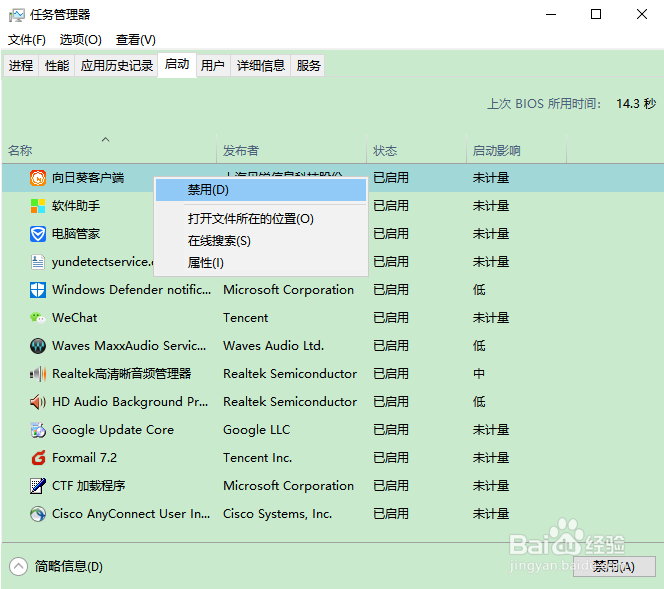Screen dimensions: 664x589
Task: Click 中 startup impact for Realtek高清晰音频管理器
Action: pos(479,373)
